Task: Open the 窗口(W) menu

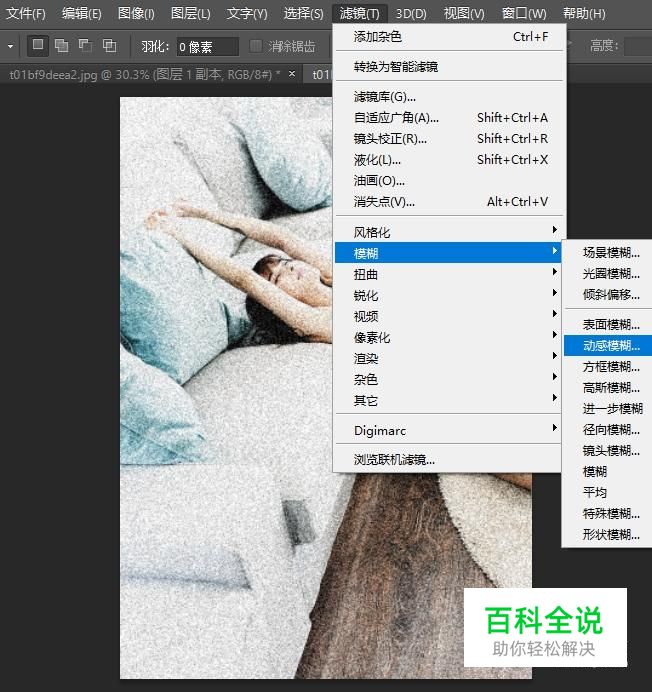Action: [524, 14]
